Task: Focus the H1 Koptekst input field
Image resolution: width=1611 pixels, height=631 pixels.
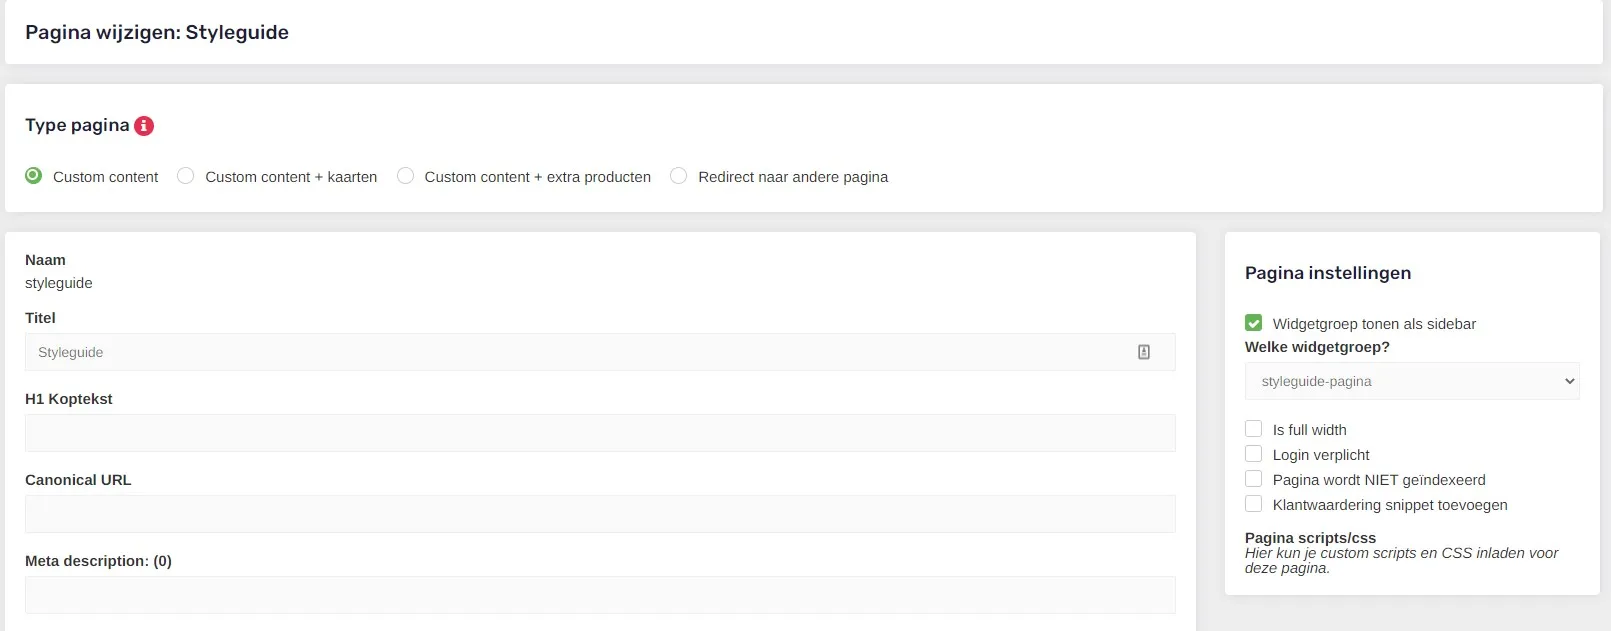Action: coord(600,433)
